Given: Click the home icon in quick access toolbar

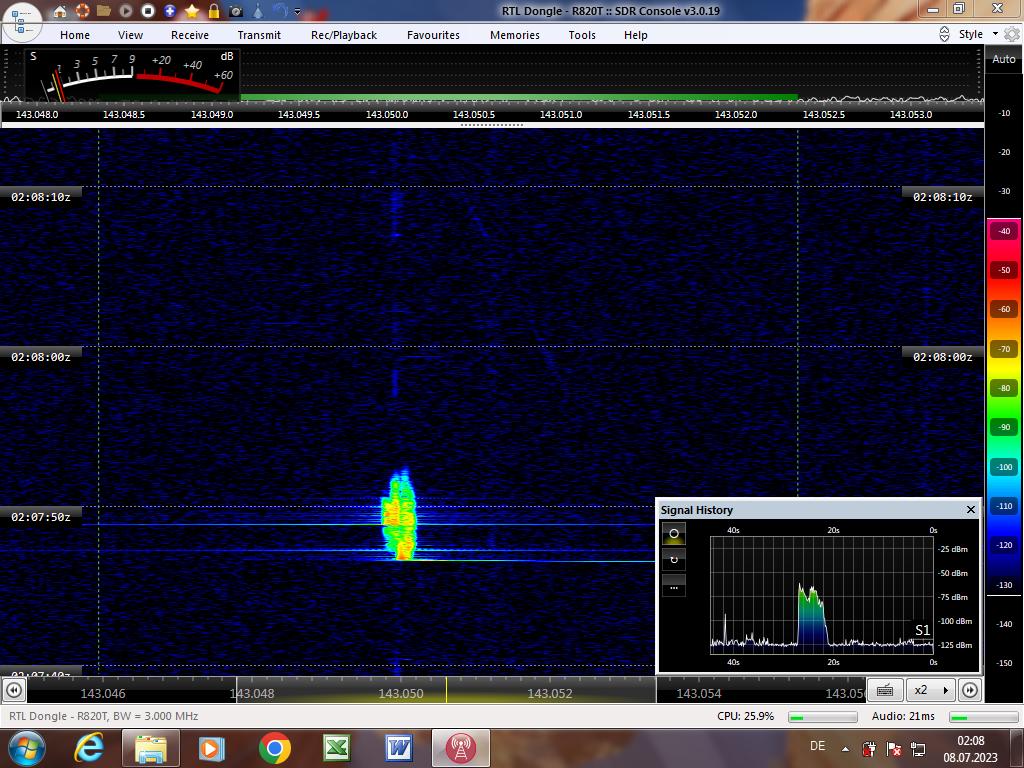Looking at the screenshot, I should click(59, 11).
